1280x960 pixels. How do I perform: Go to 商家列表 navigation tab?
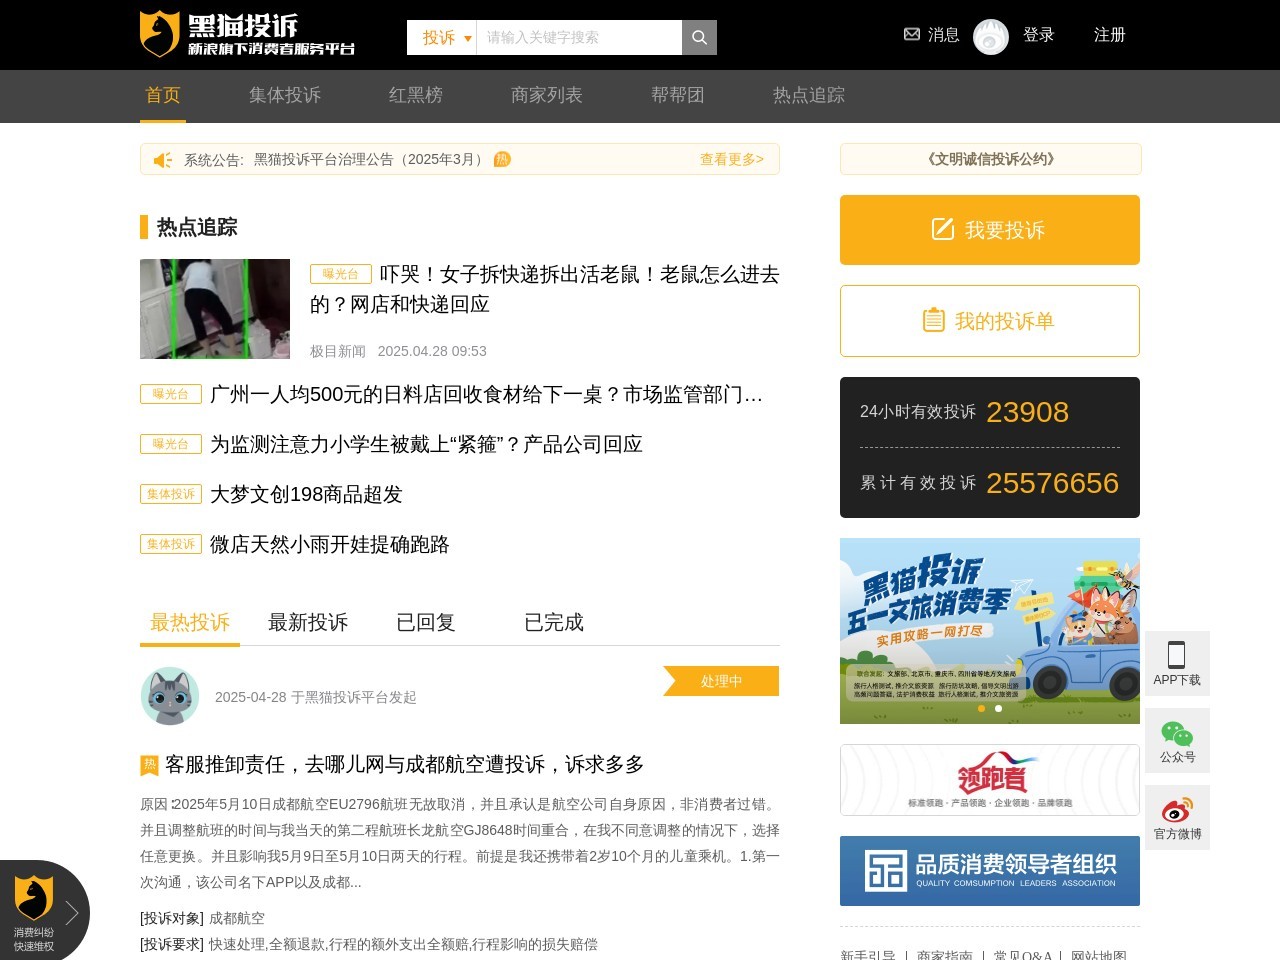[x=547, y=95]
